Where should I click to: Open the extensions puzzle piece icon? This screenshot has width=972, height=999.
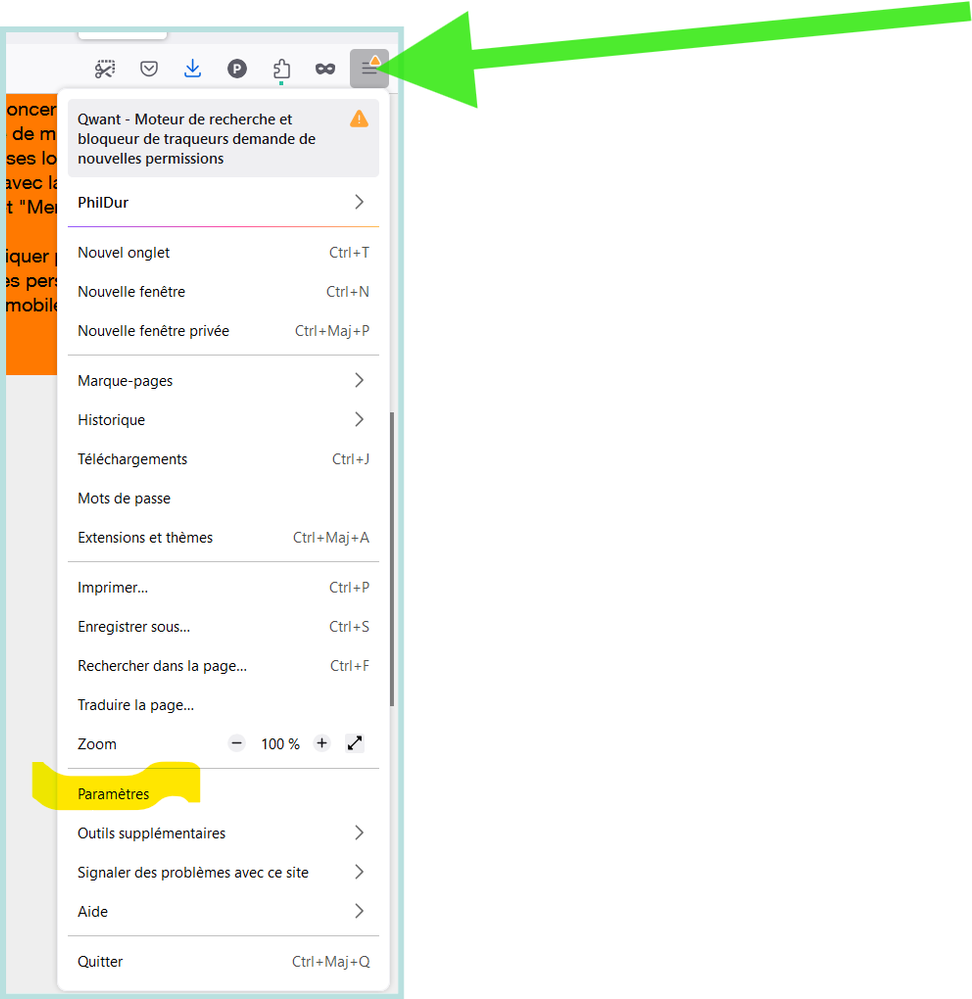[x=281, y=68]
